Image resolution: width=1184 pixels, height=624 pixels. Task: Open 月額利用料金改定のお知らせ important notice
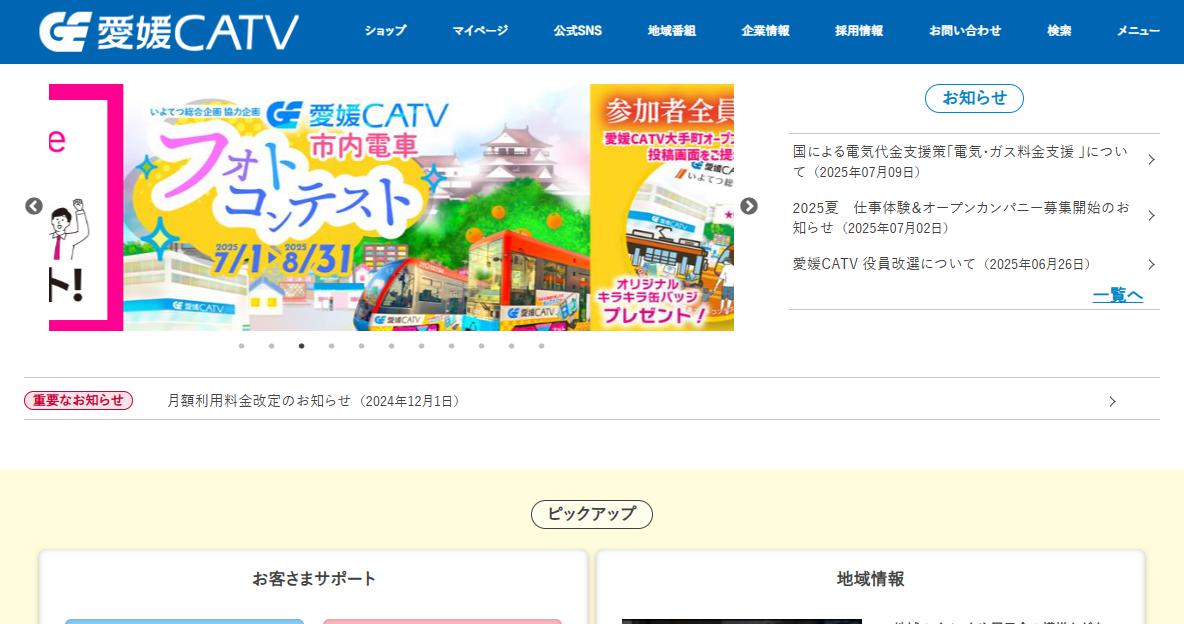[x=313, y=401]
